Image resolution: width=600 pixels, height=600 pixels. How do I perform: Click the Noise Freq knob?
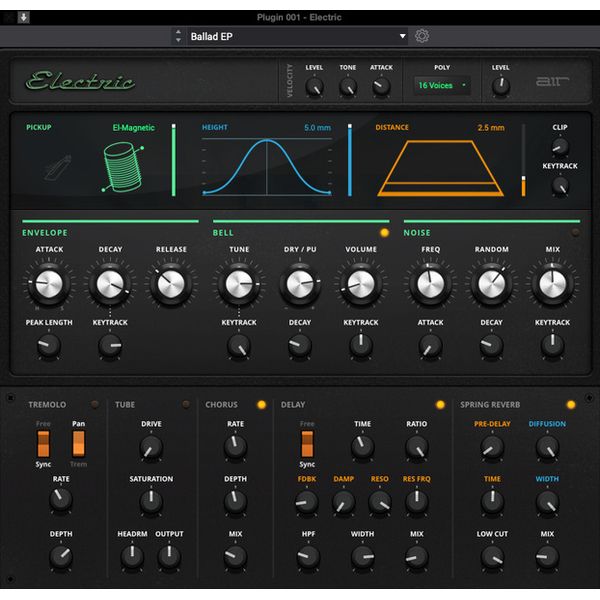430,284
